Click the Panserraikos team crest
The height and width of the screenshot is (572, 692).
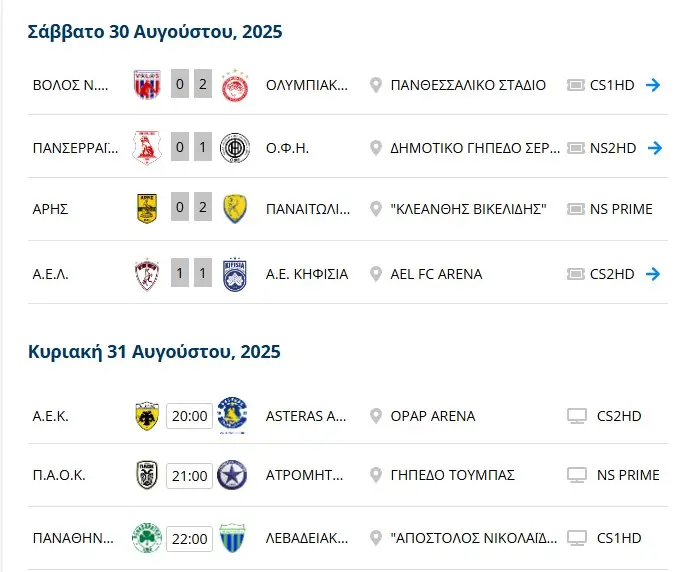148,148
